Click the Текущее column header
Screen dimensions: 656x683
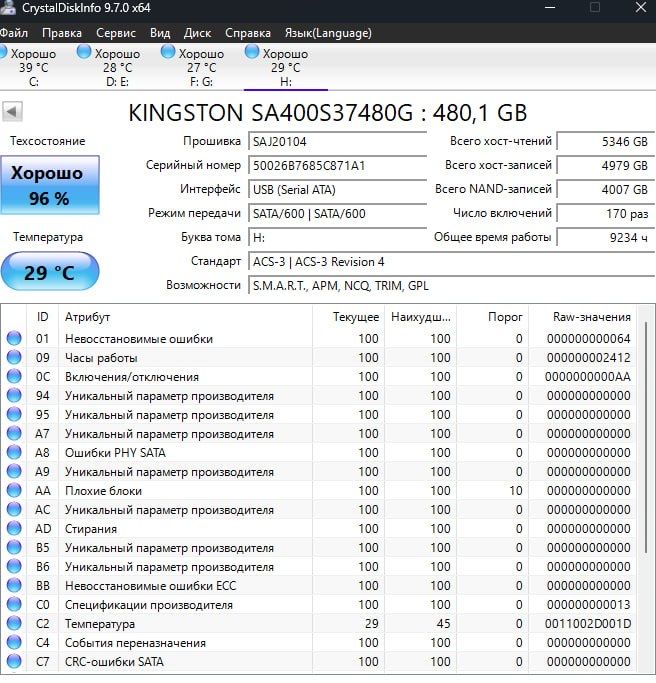pos(348,317)
